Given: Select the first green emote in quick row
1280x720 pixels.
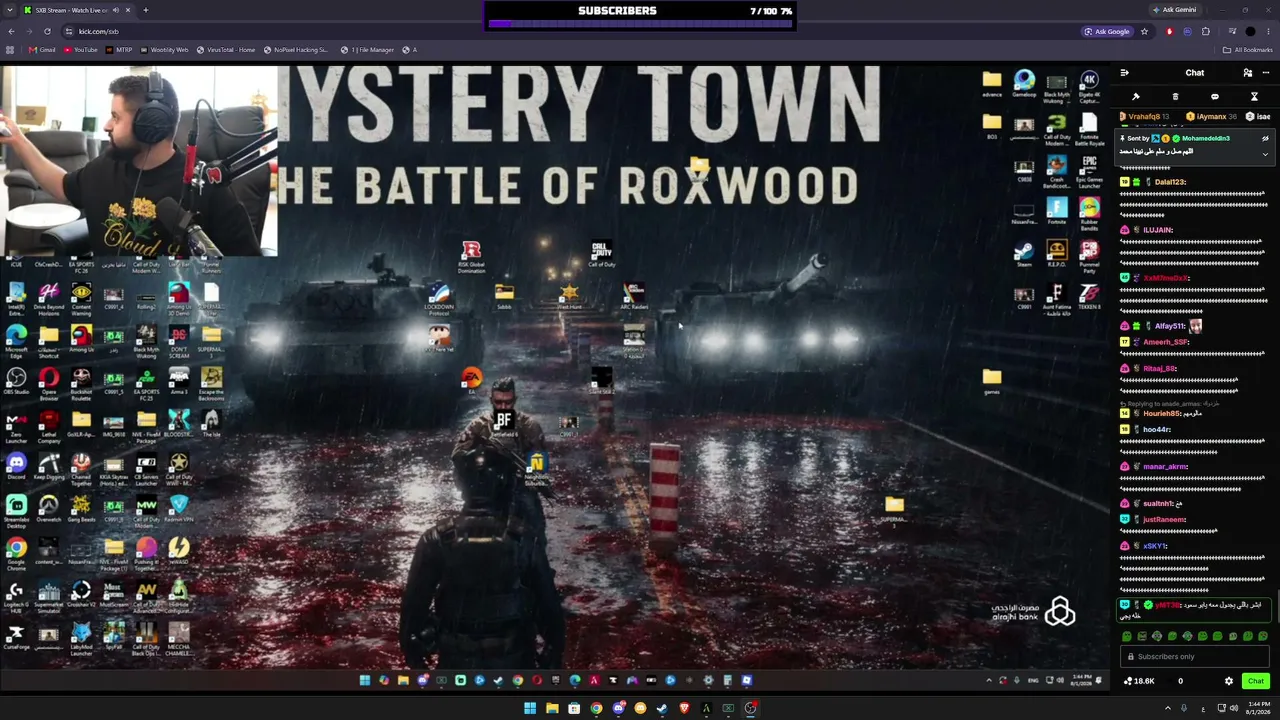Looking at the screenshot, I should click(1127, 636).
